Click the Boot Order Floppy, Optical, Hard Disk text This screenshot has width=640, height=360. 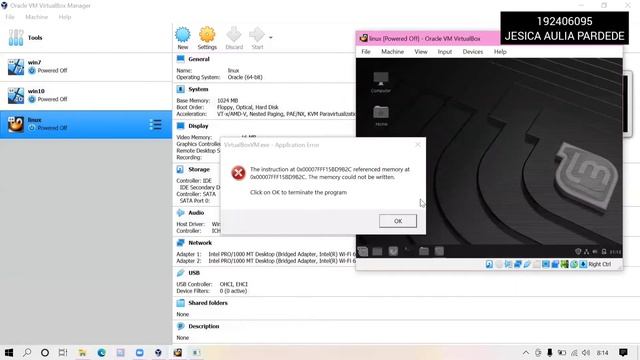click(x=248, y=107)
